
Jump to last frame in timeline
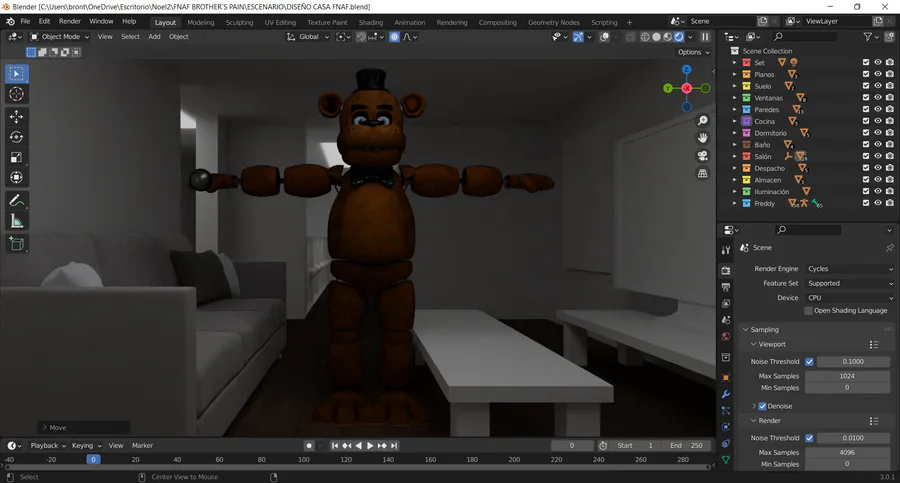pyautogui.click(x=394, y=446)
